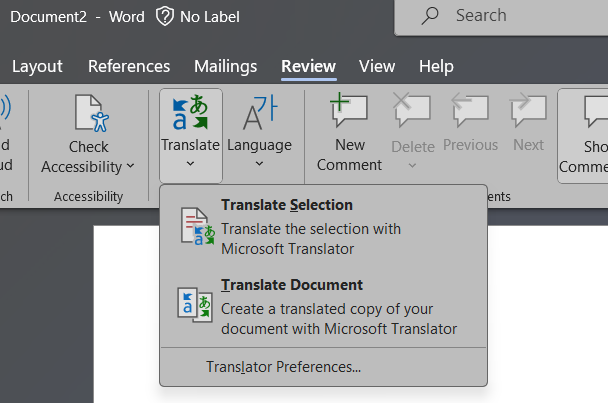This screenshot has height=403, width=608.
Task: Go to the Previous comment
Action: [470, 123]
